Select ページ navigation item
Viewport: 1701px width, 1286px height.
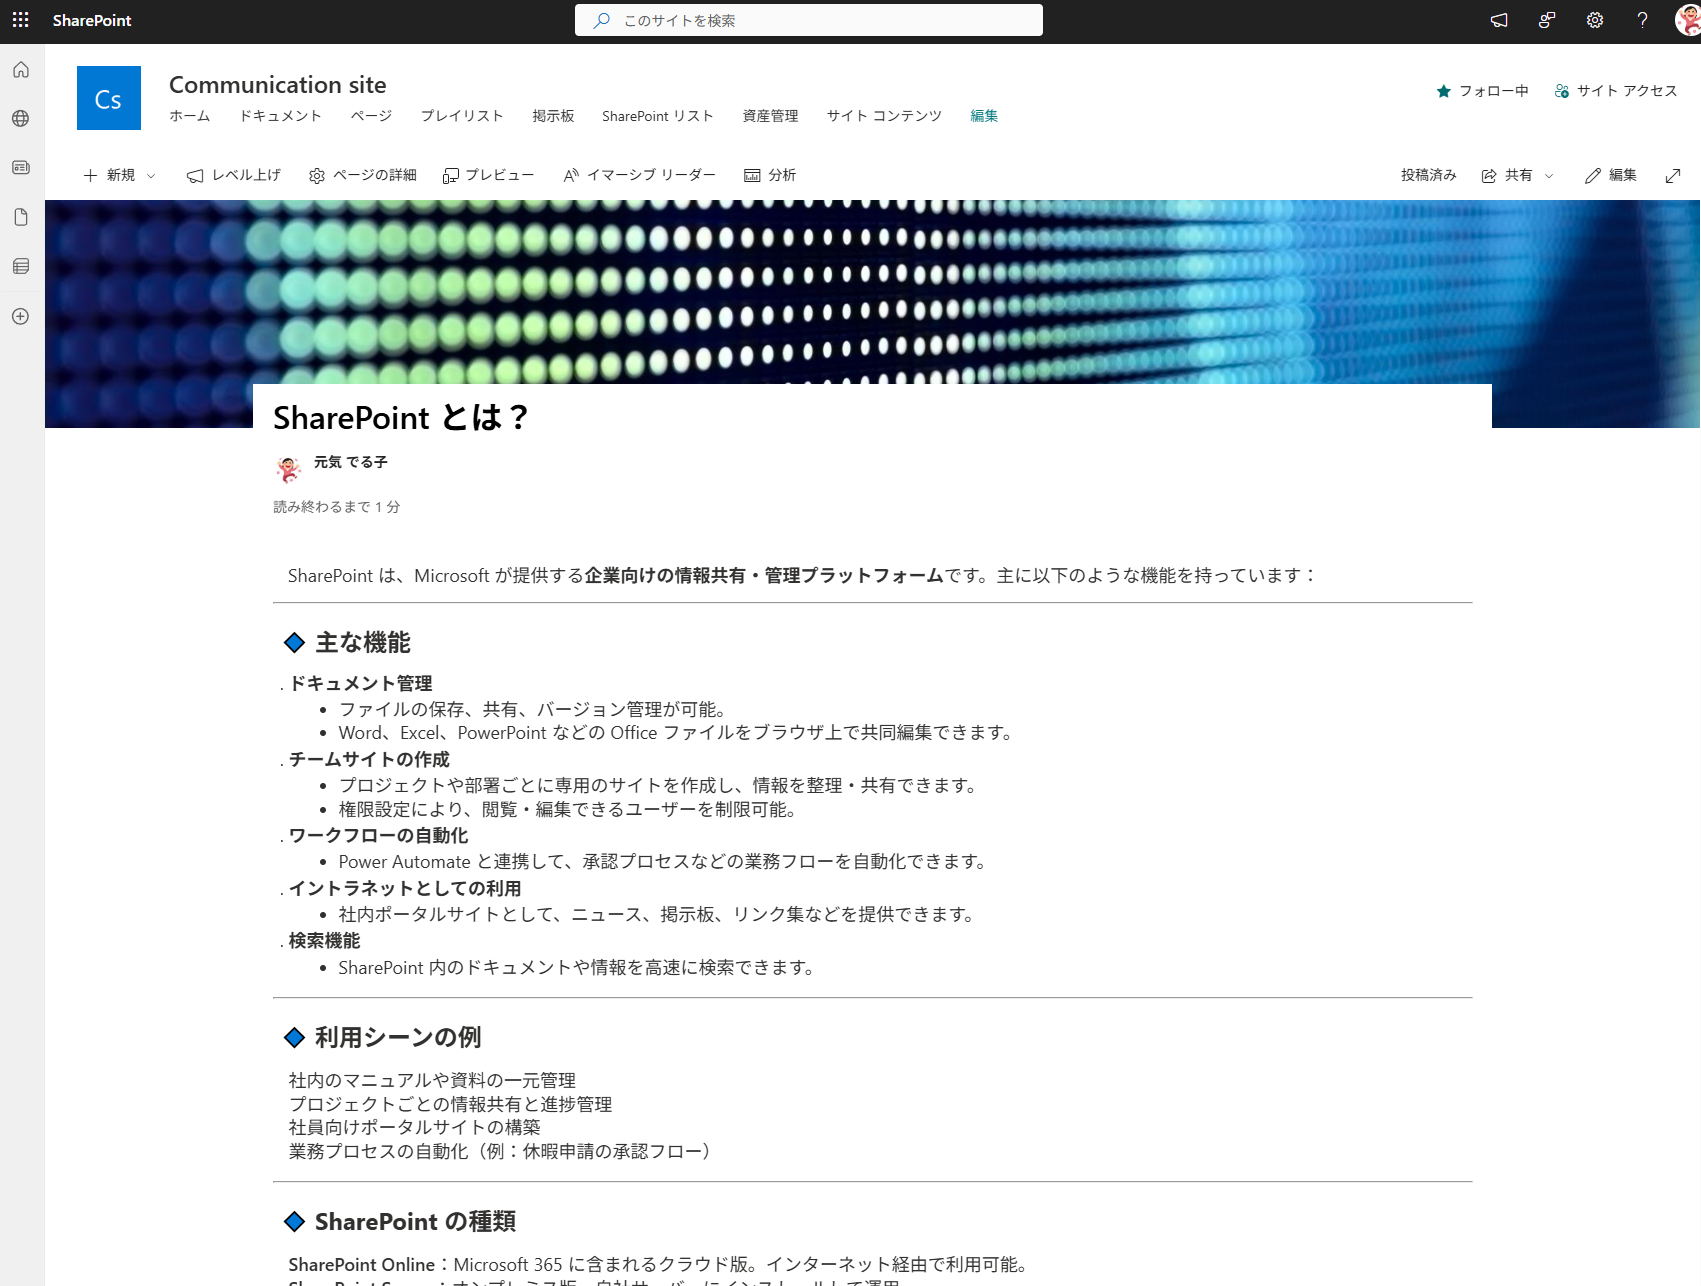[371, 116]
